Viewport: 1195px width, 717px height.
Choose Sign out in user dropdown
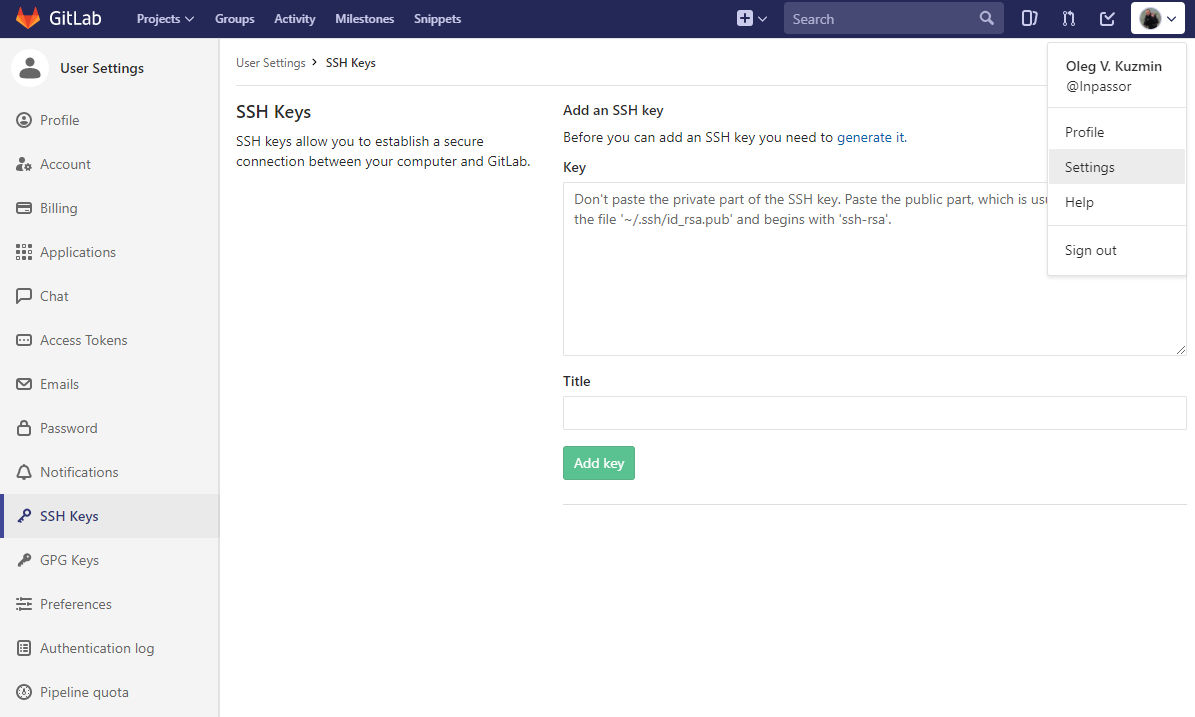coord(1117,250)
